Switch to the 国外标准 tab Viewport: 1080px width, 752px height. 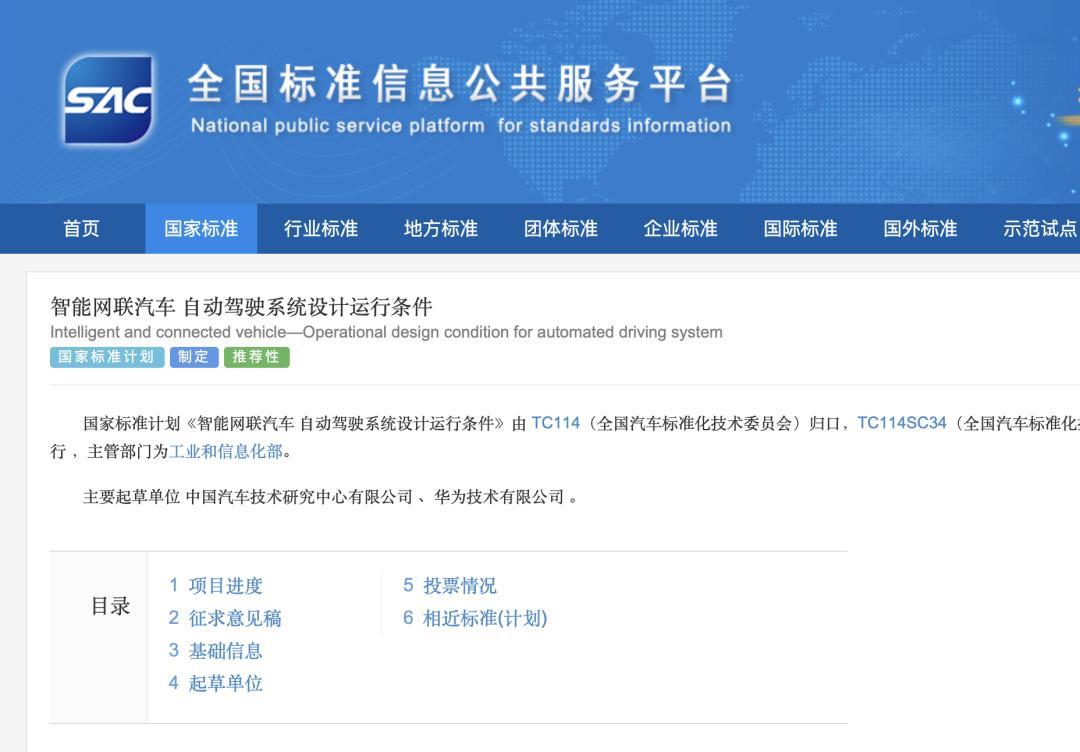[x=920, y=229]
